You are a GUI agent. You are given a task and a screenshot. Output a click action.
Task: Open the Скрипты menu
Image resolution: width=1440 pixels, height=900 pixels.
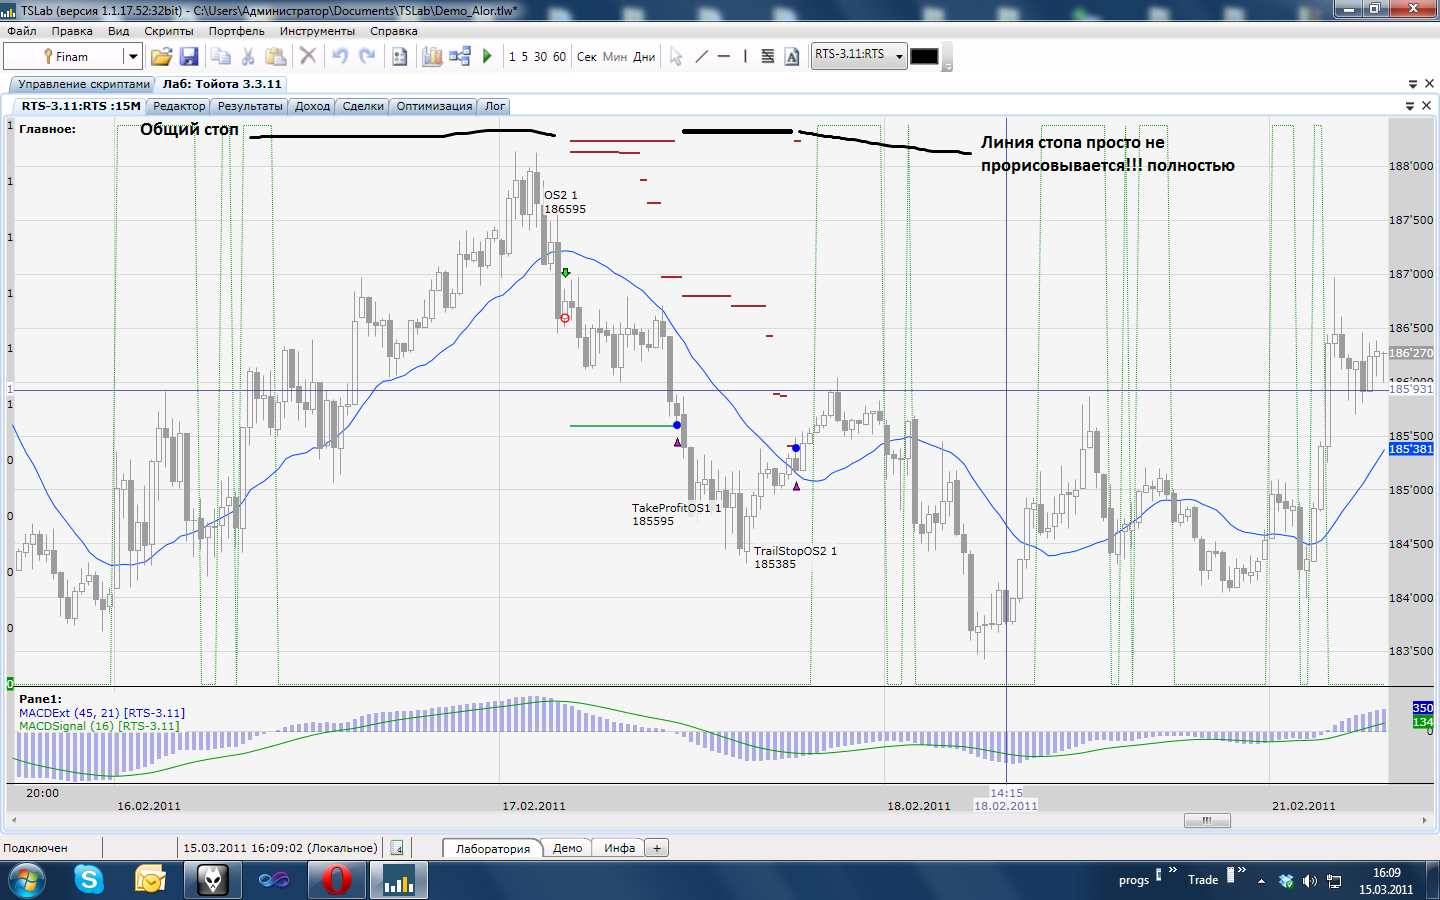(x=169, y=31)
